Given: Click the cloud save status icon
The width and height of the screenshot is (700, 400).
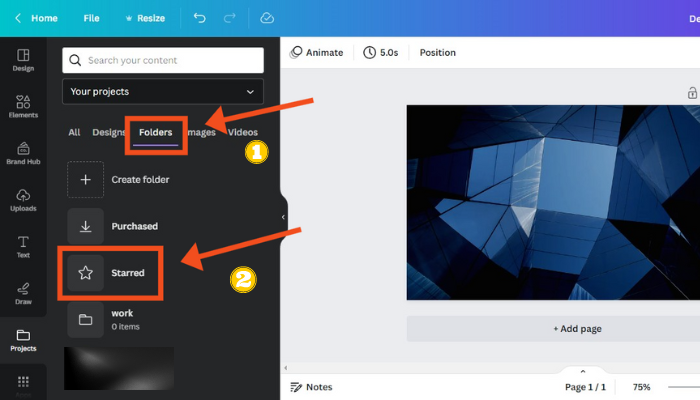Looking at the screenshot, I should [x=267, y=18].
